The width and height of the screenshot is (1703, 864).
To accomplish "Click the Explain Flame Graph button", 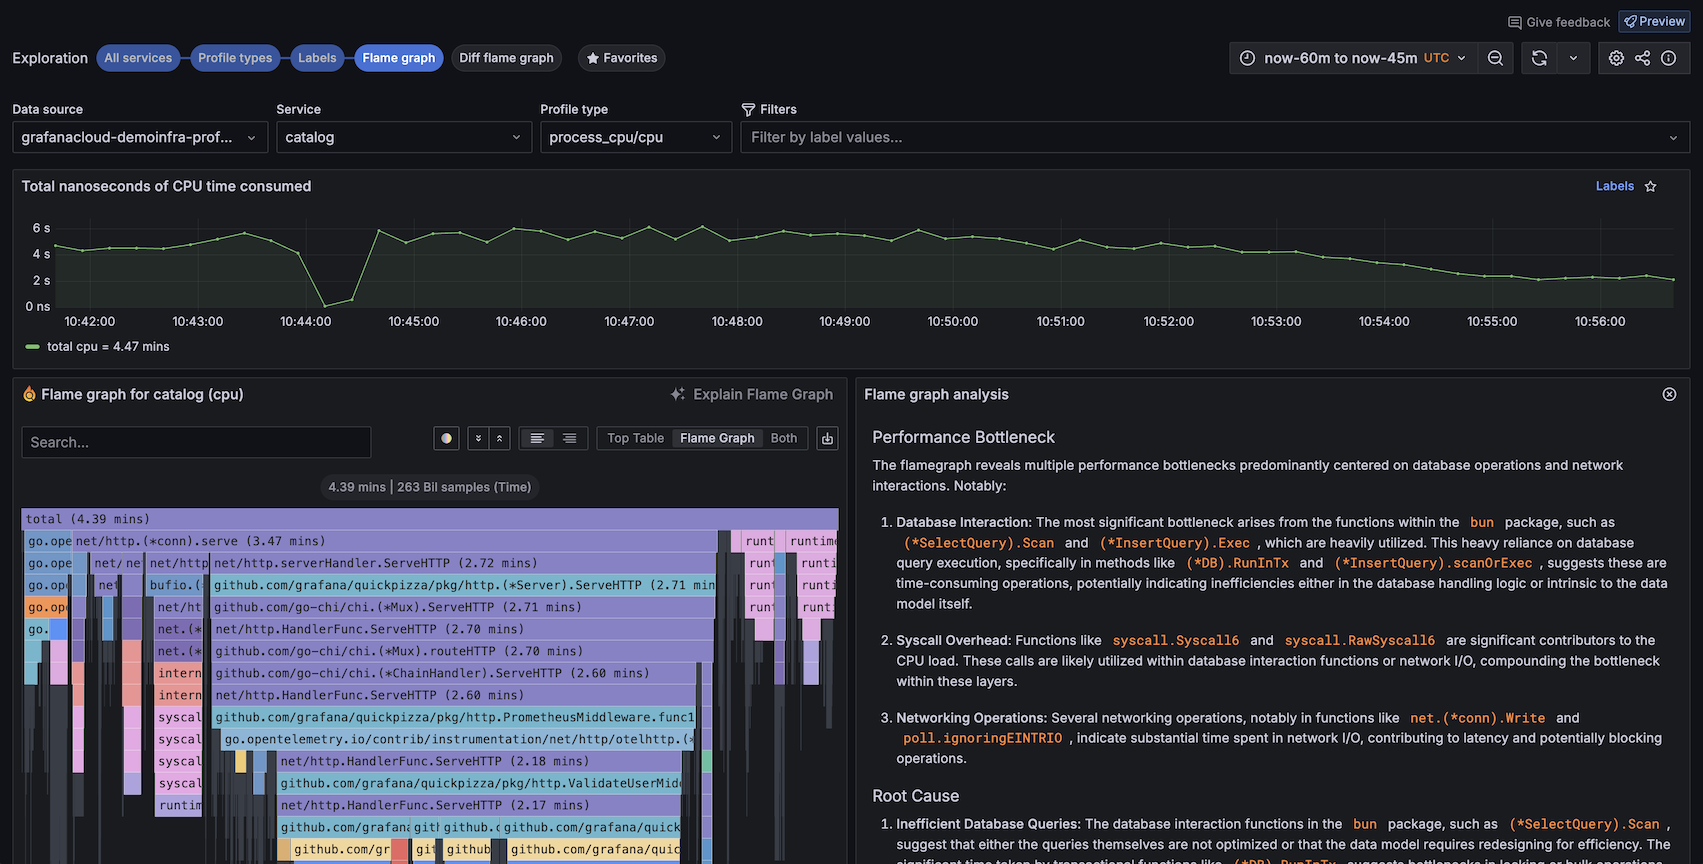I will click(752, 394).
